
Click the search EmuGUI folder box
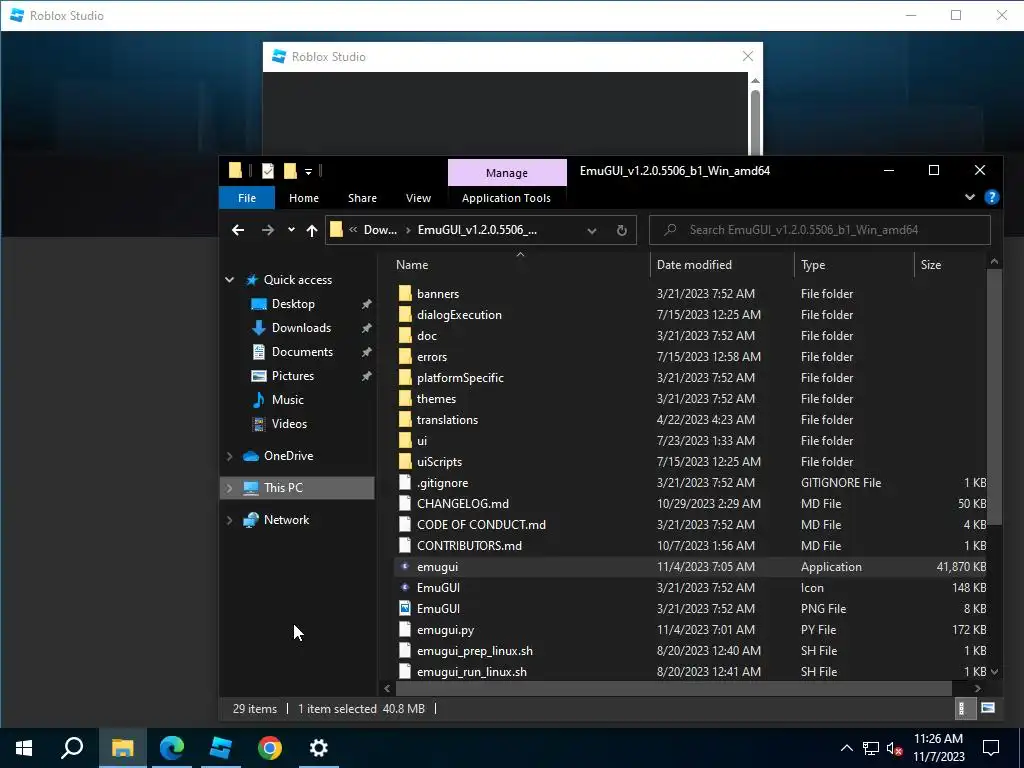click(820, 230)
